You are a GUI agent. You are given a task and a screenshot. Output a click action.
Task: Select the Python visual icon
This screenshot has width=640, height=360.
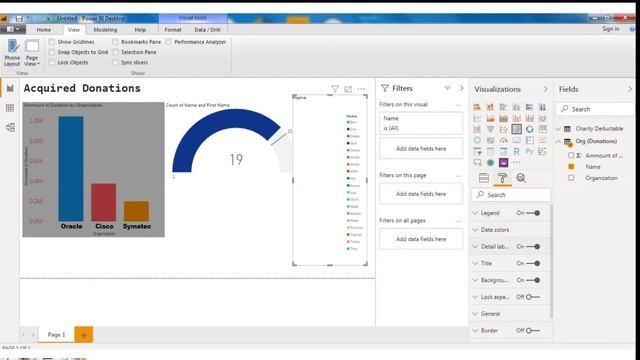(x=529, y=151)
